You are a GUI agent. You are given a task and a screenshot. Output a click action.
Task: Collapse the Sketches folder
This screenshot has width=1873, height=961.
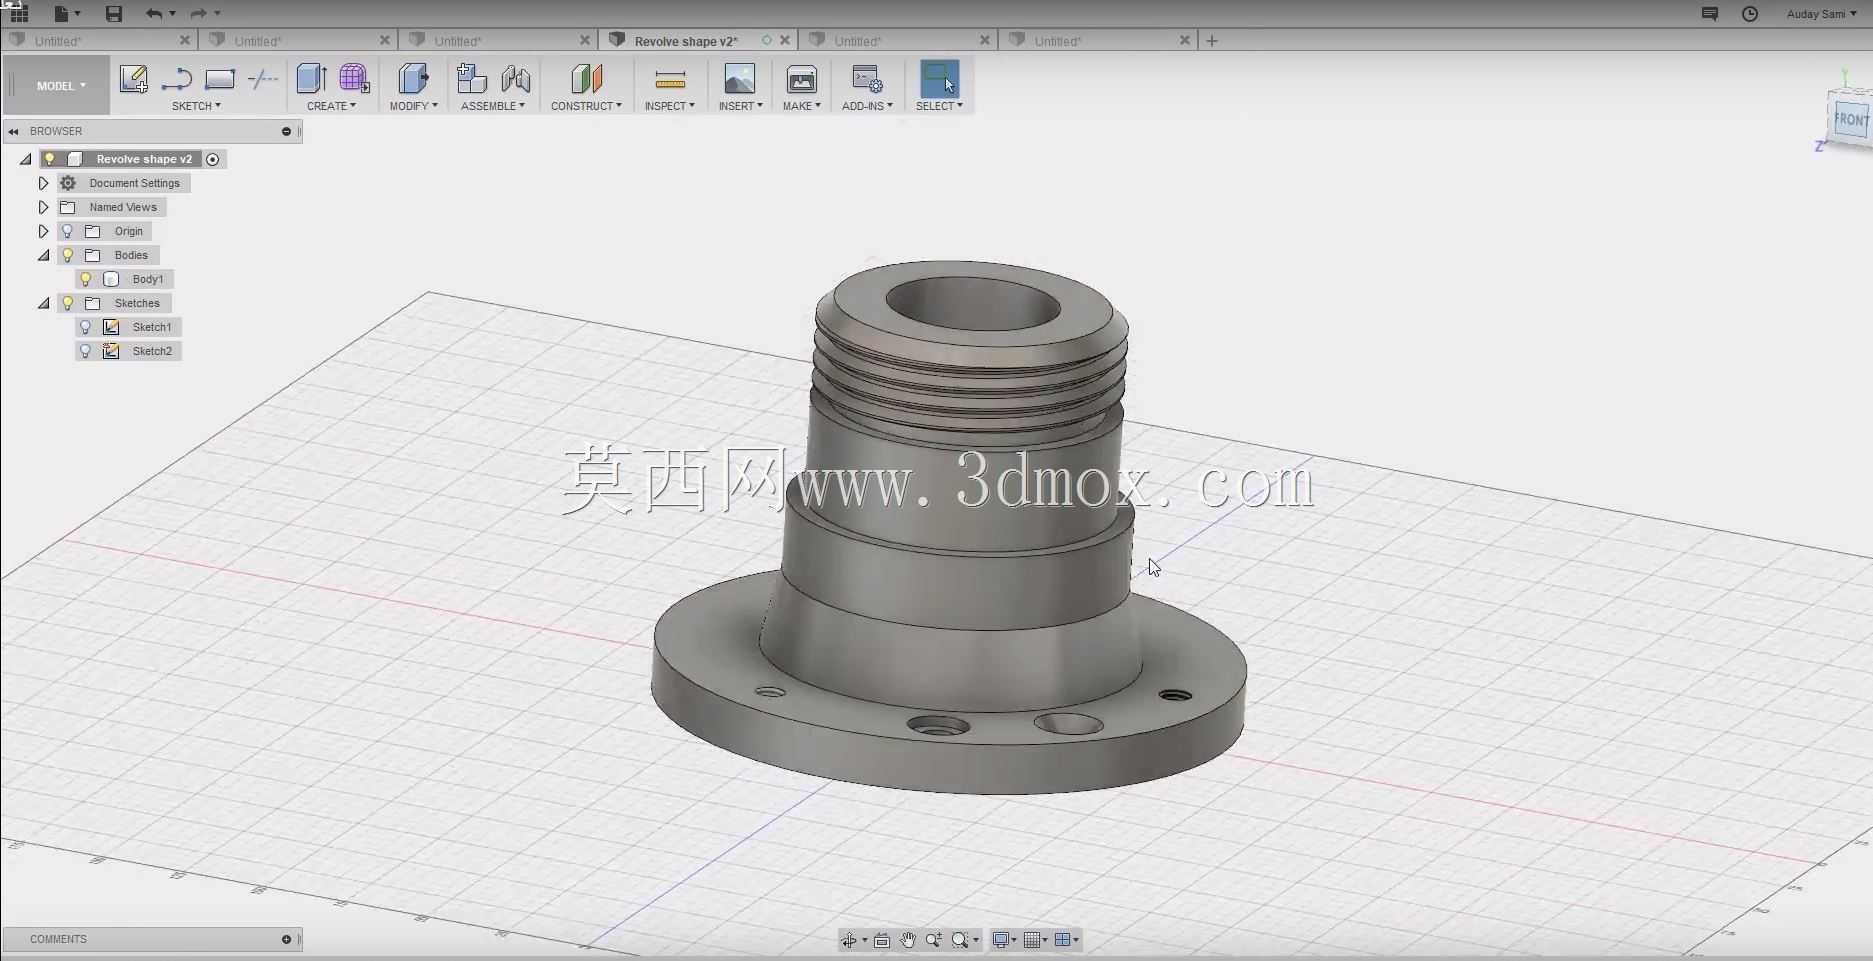(43, 303)
